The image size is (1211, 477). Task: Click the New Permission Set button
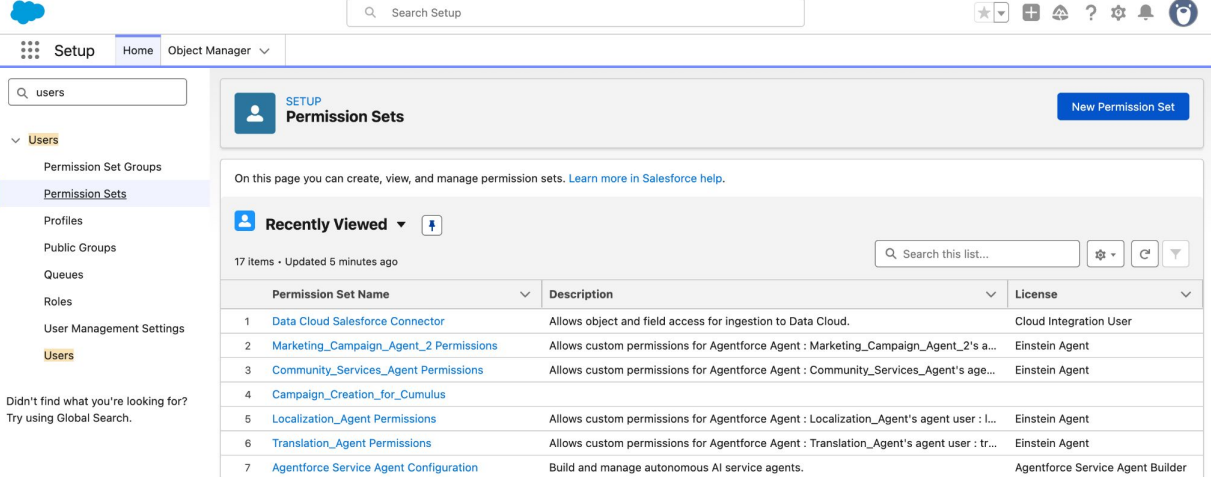point(1123,107)
